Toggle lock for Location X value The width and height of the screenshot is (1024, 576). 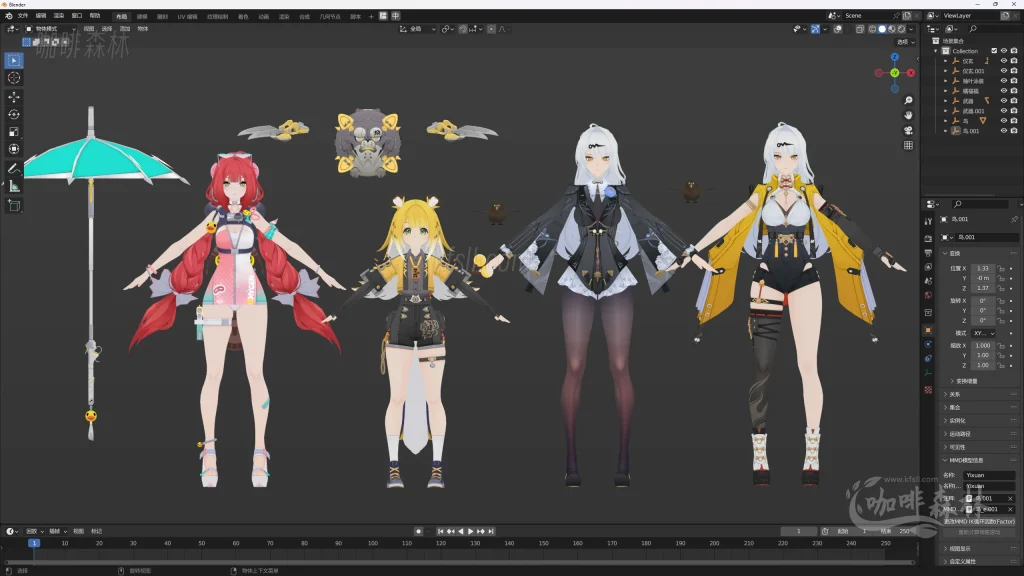(1001, 268)
